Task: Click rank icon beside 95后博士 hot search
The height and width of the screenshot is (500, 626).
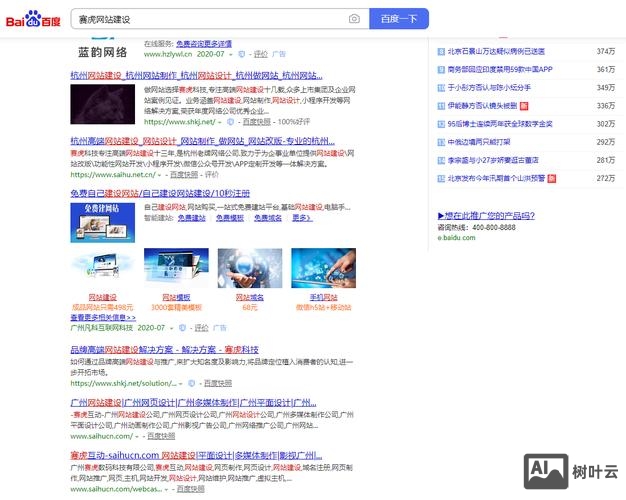Action: pyautogui.click(x=441, y=124)
